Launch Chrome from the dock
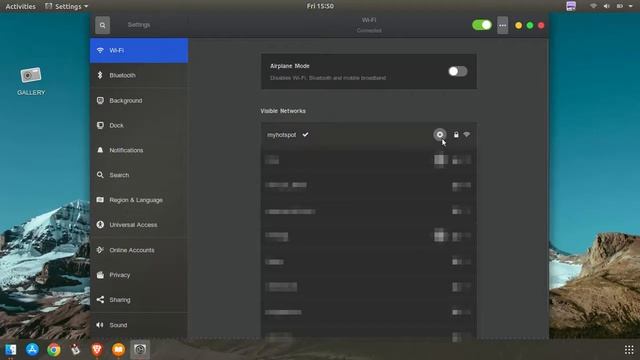This screenshot has width=640, height=360. [x=54, y=350]
